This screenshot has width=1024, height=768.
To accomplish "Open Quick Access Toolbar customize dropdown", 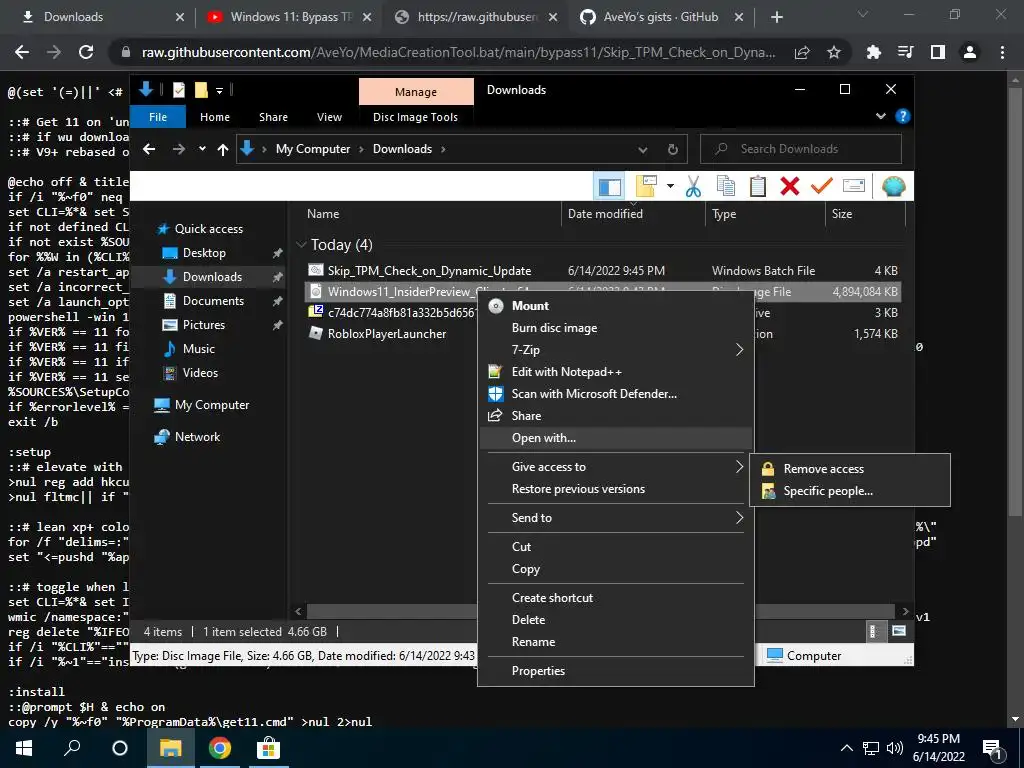I will (x=219, y=91).
